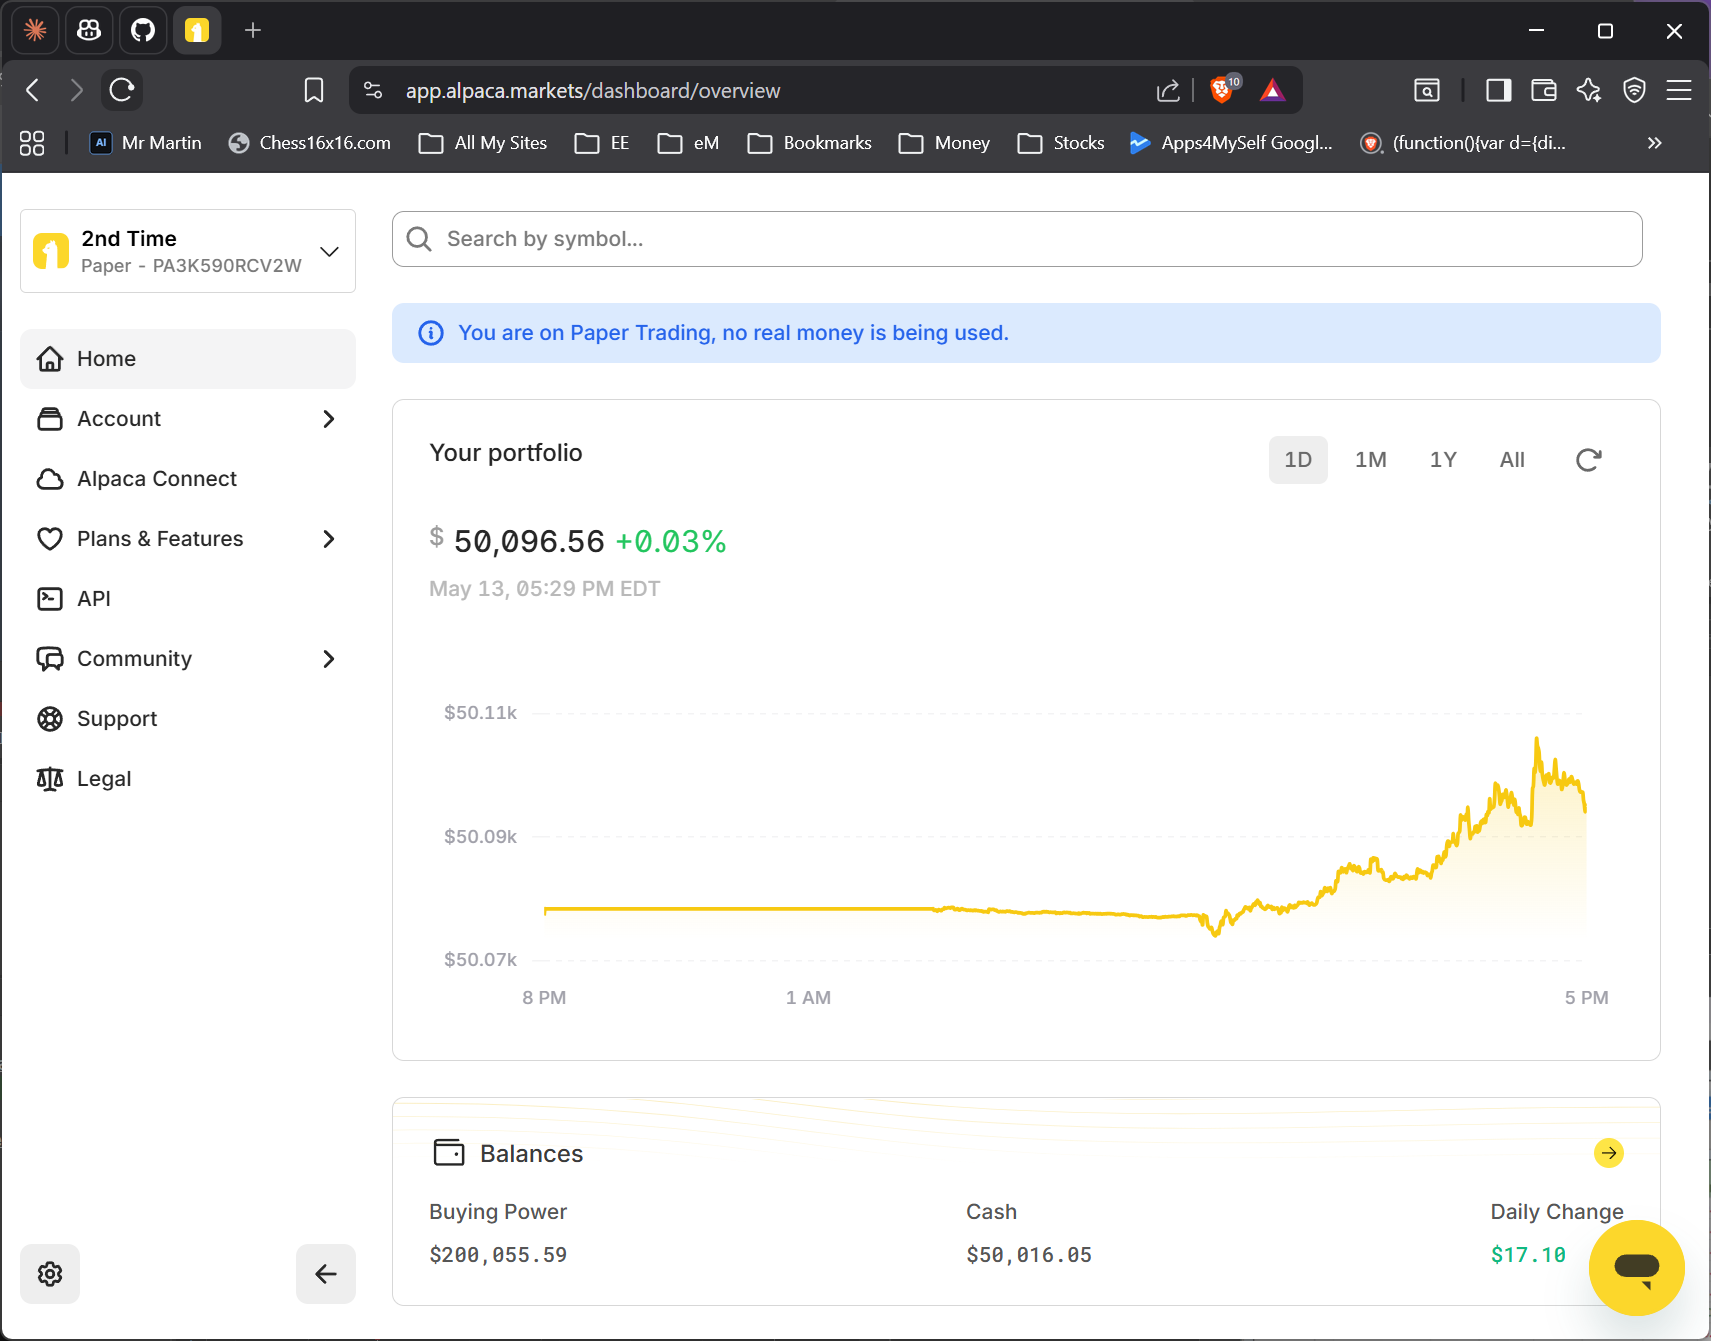
Task: Open the Money bookmark folder
Action: pos(944,143)
